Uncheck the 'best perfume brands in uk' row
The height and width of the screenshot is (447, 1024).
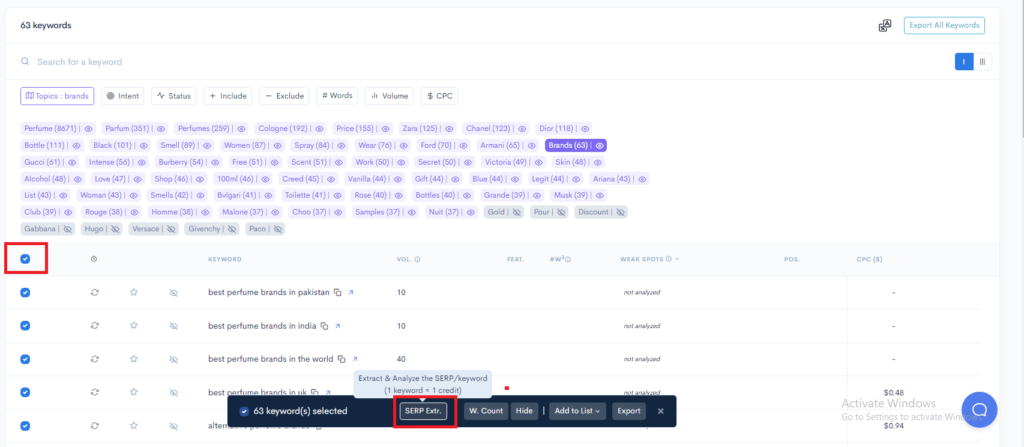click(25, 392)
